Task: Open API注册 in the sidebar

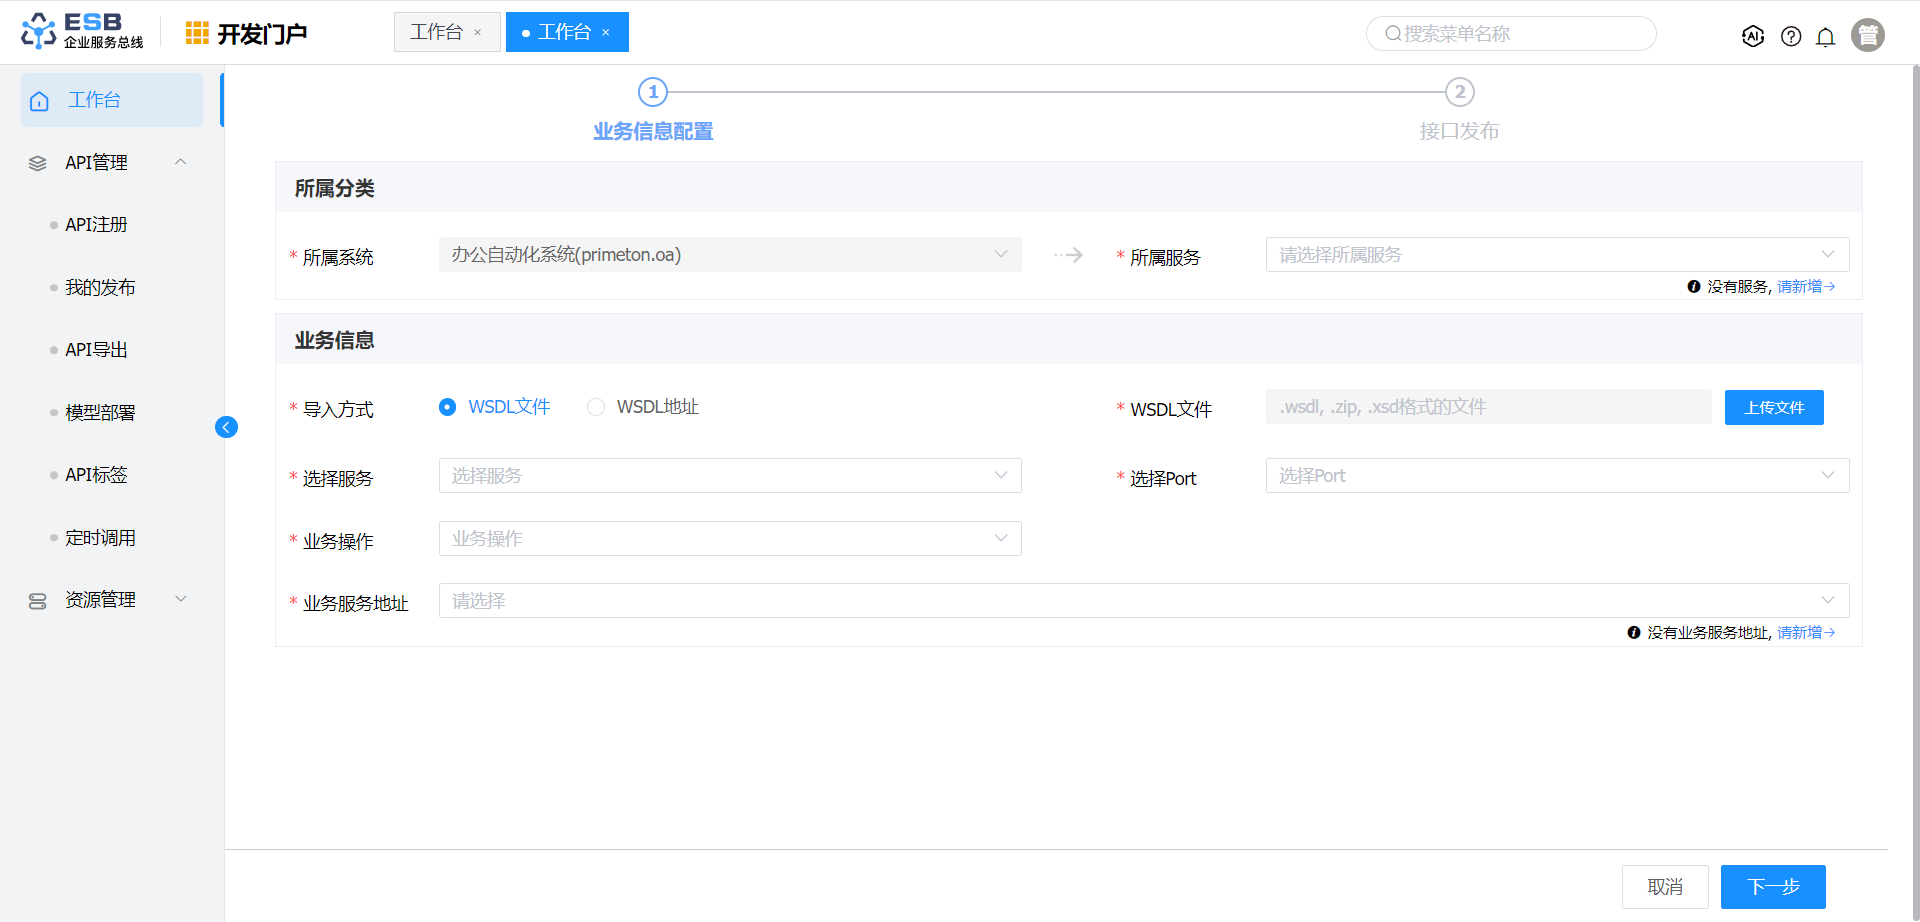Action: (96, 225)
